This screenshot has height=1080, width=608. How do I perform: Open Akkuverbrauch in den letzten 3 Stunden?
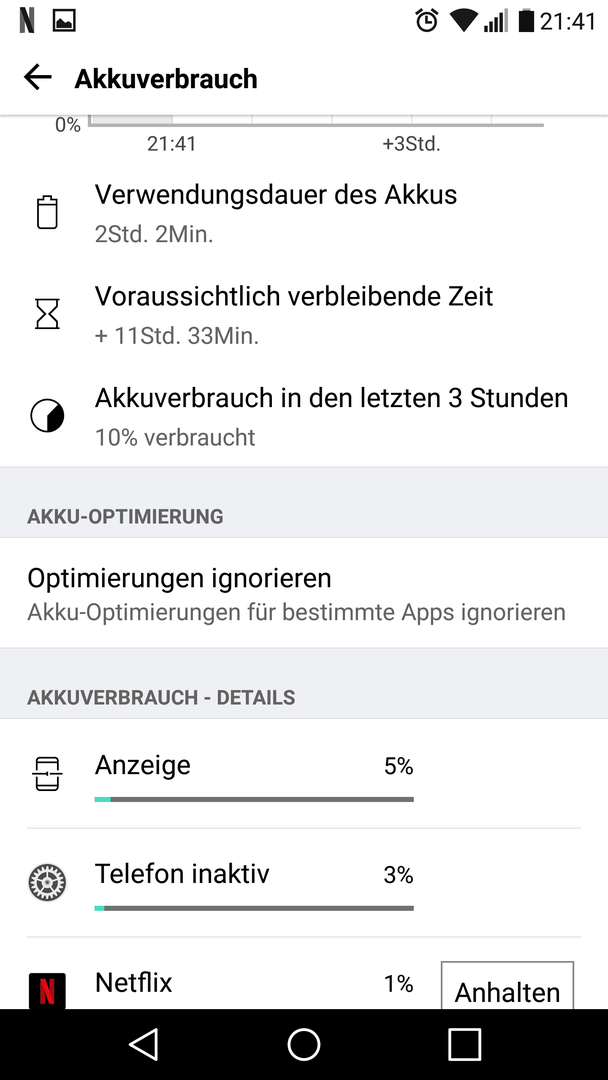pos(304,416)
